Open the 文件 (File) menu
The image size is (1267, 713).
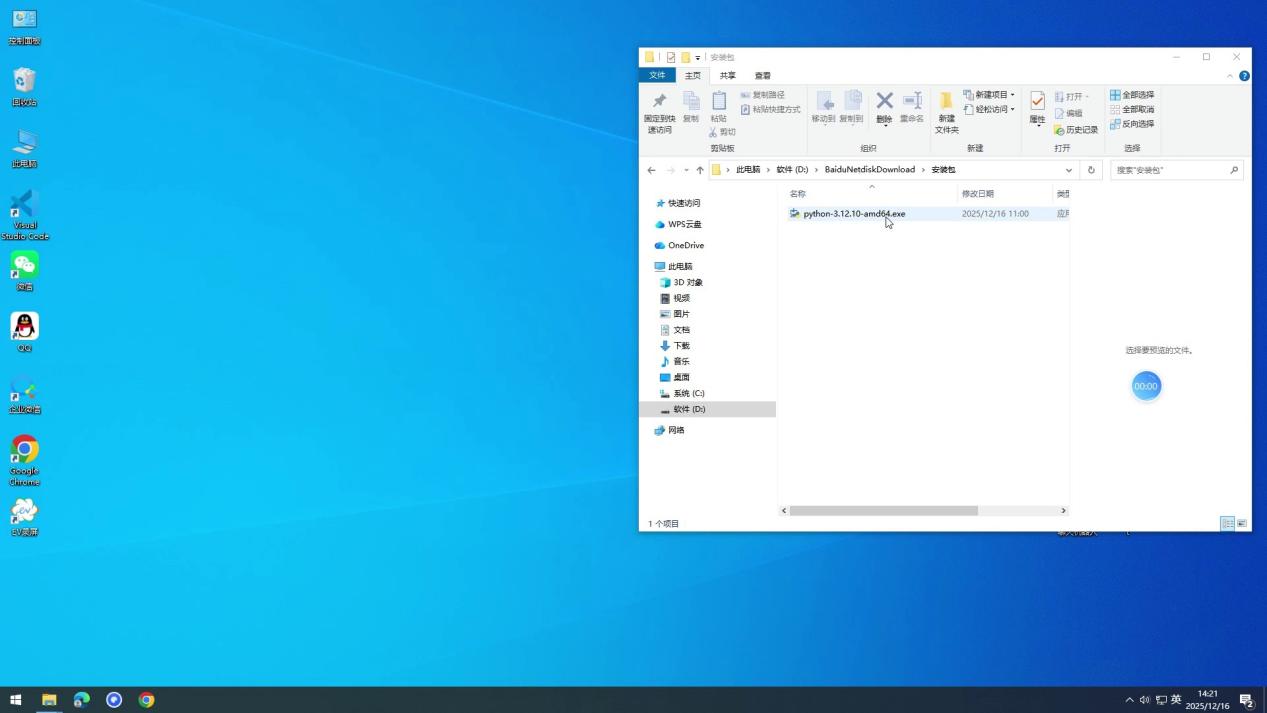click(x=657, y=76)
